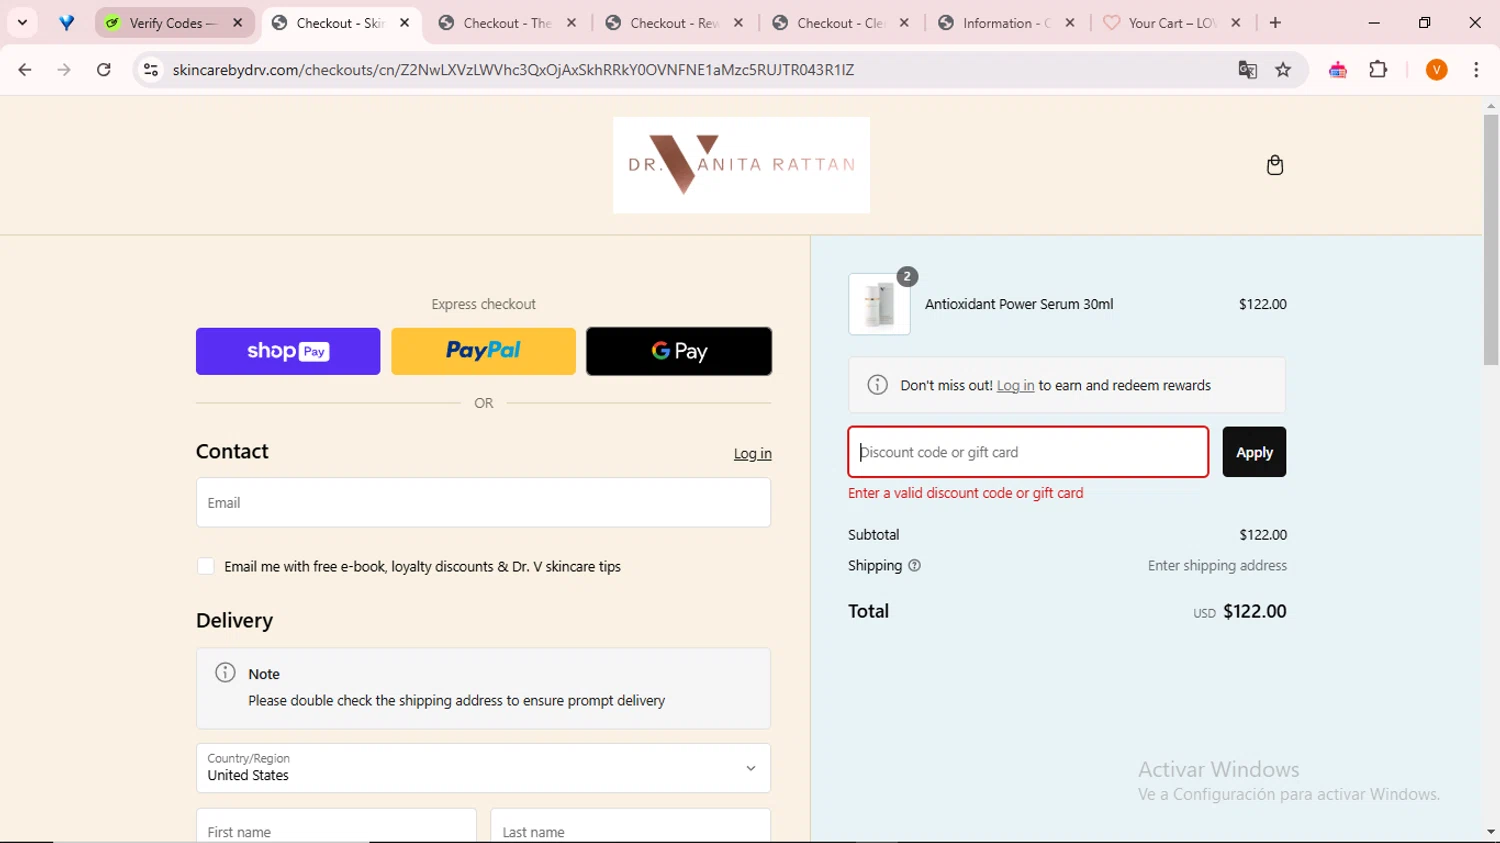Click the page vertical scrollbar
The image size is (1500, 843).
coord(1491,240)
